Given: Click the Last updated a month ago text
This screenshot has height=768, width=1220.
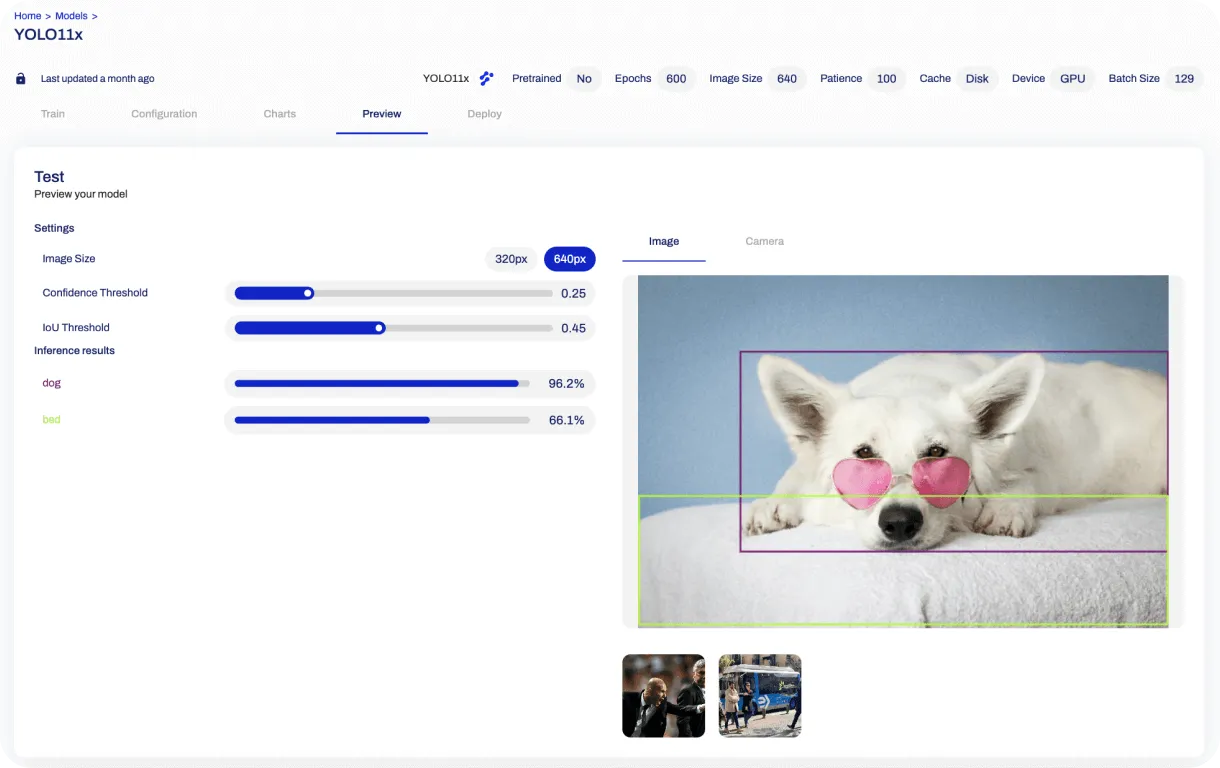Looking at the screenshot, I should coord(97,79).
